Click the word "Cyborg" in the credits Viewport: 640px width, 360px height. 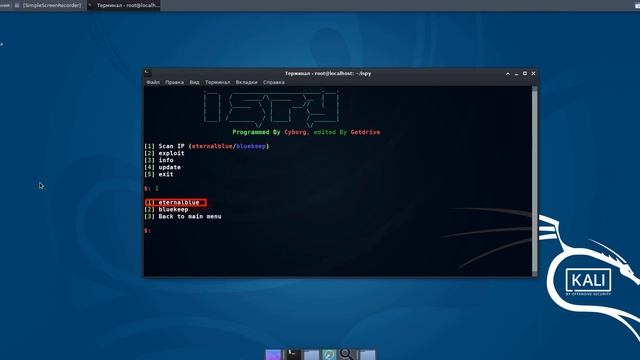click(x=296, y=132)
